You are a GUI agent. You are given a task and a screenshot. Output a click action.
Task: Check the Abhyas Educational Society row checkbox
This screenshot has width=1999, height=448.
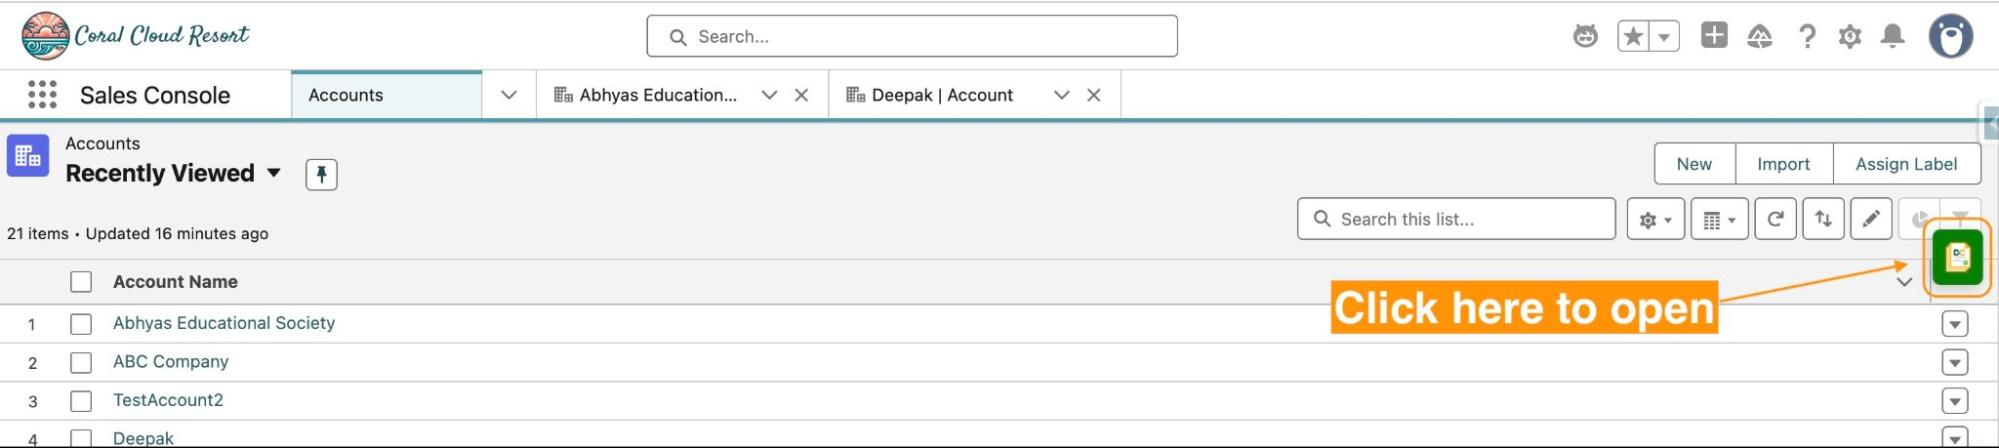[81, 324]
